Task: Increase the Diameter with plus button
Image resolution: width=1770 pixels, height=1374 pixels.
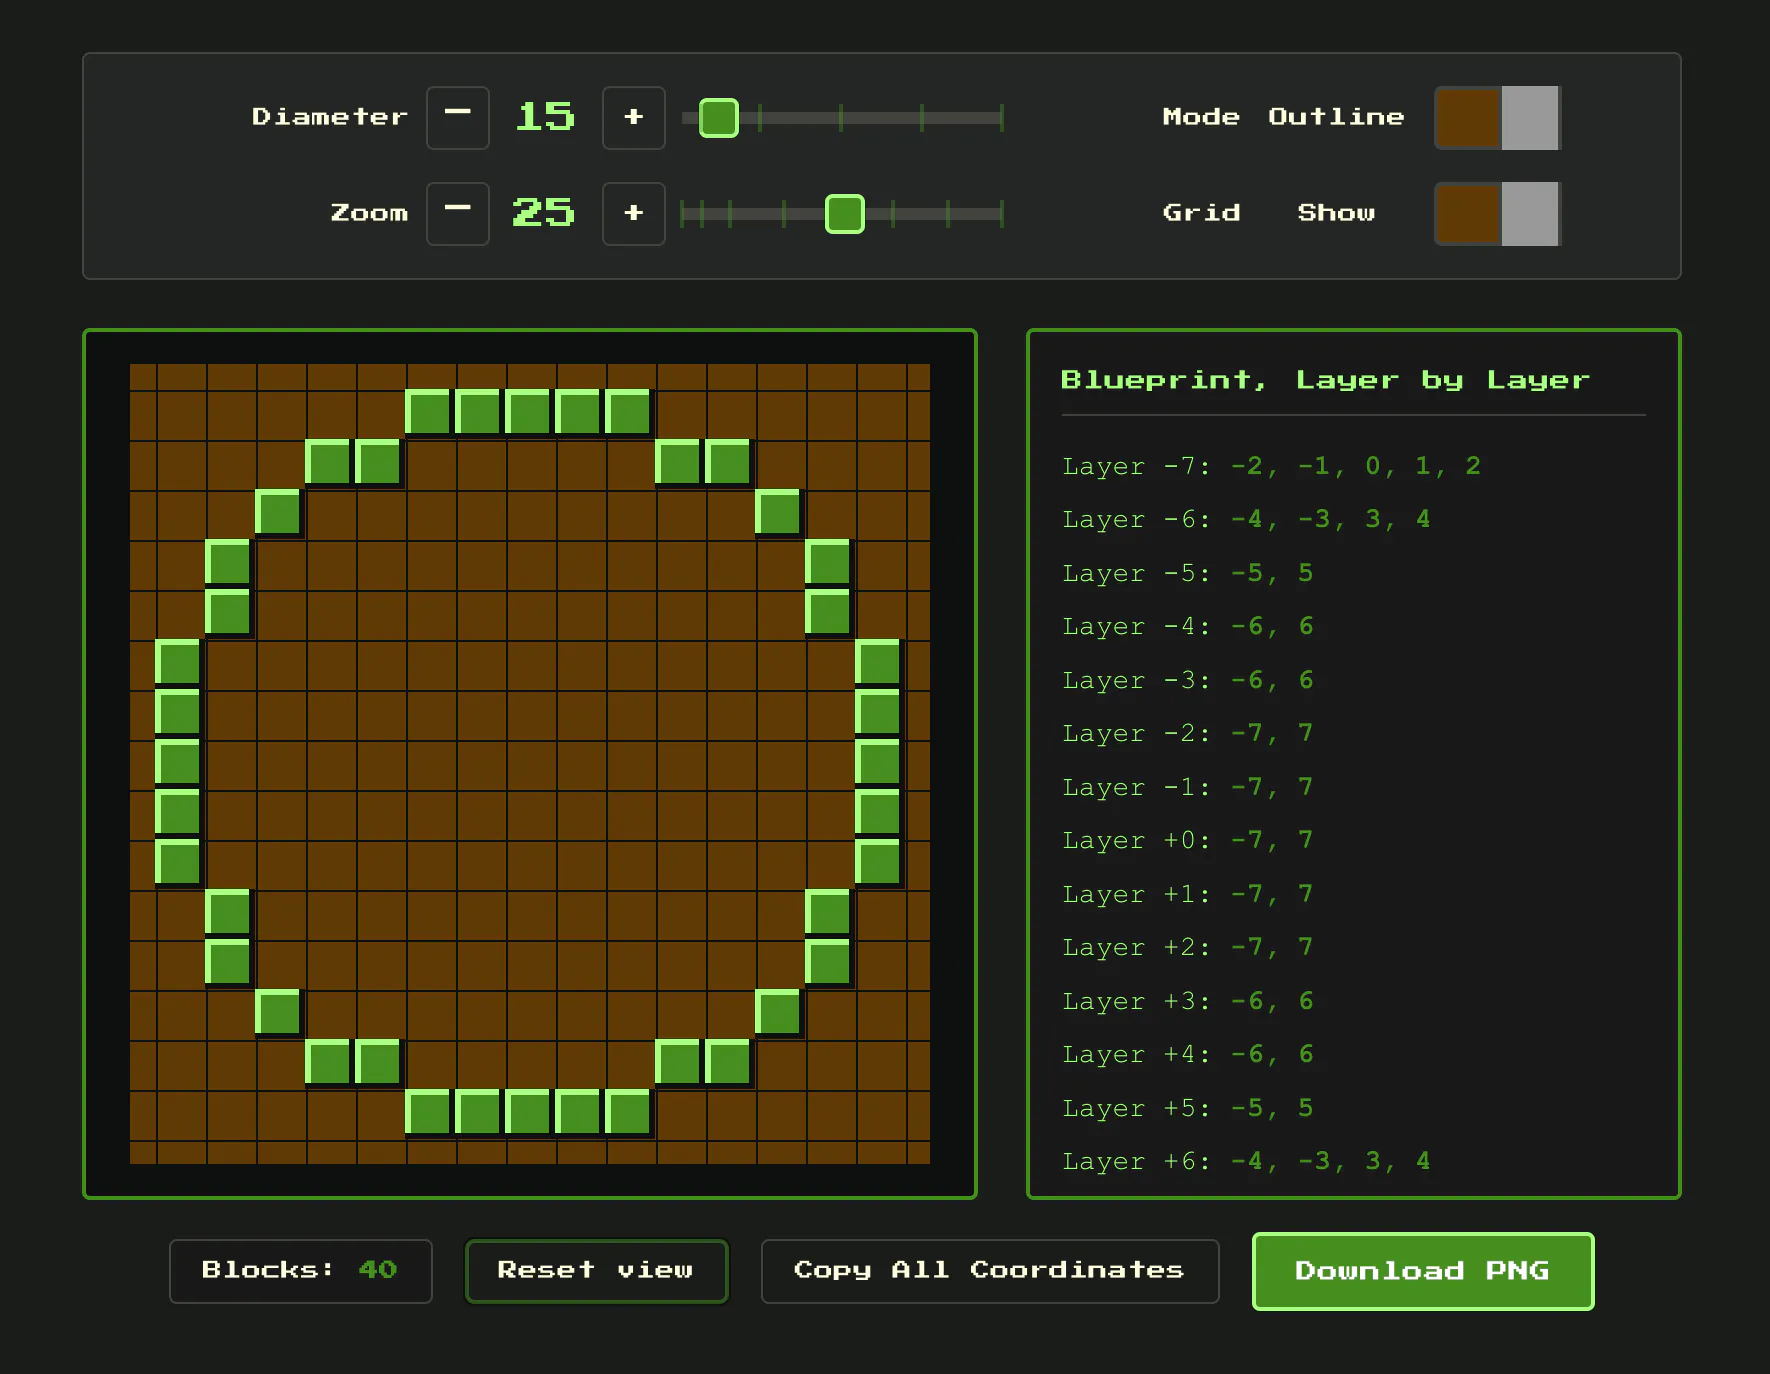Action: (634, 118)
